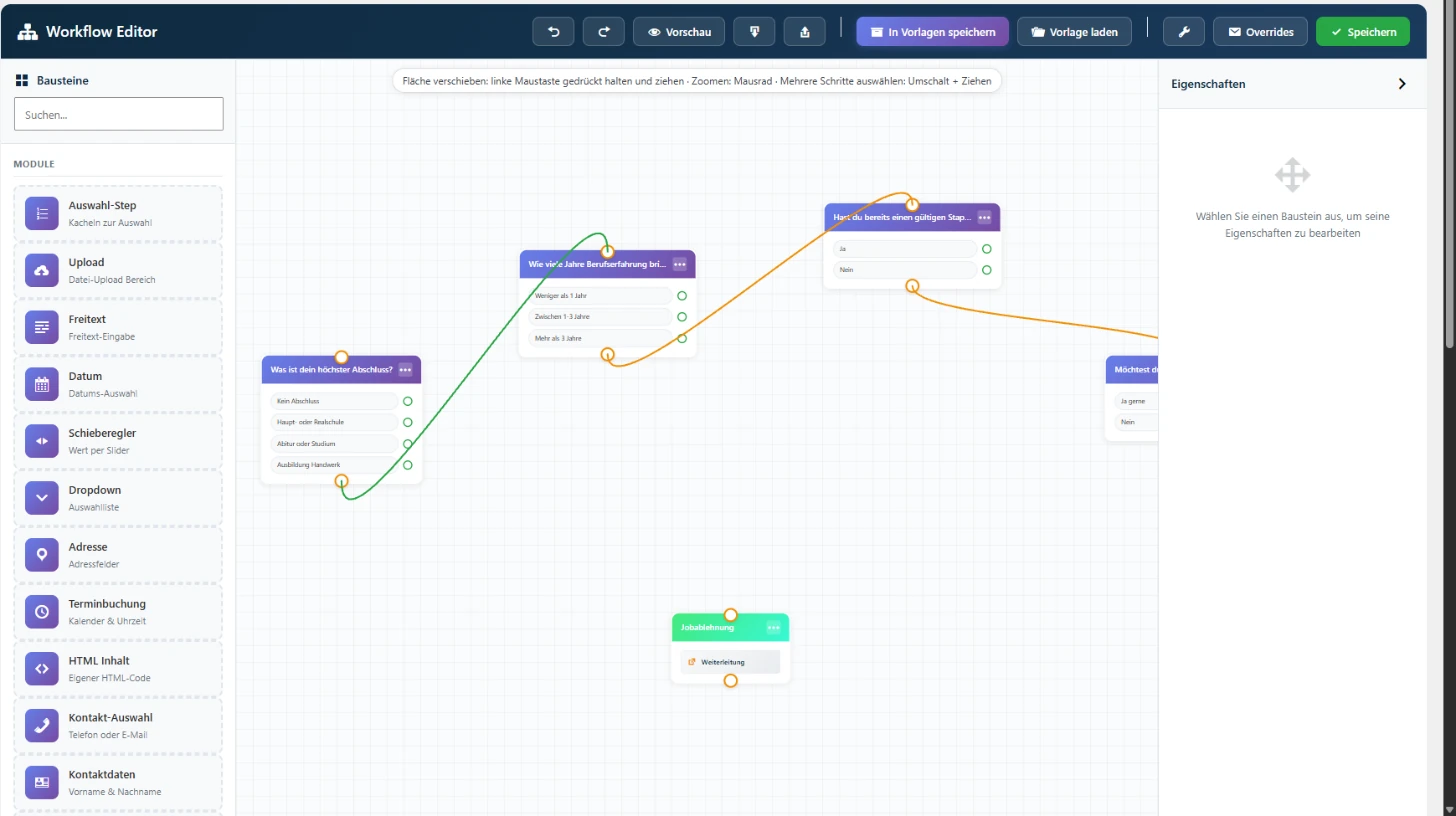Click the import (downward arrow) toolbar button
The height and width of the screenshot is (816, 1456).
pyautogui.click(x=754, y=32)
